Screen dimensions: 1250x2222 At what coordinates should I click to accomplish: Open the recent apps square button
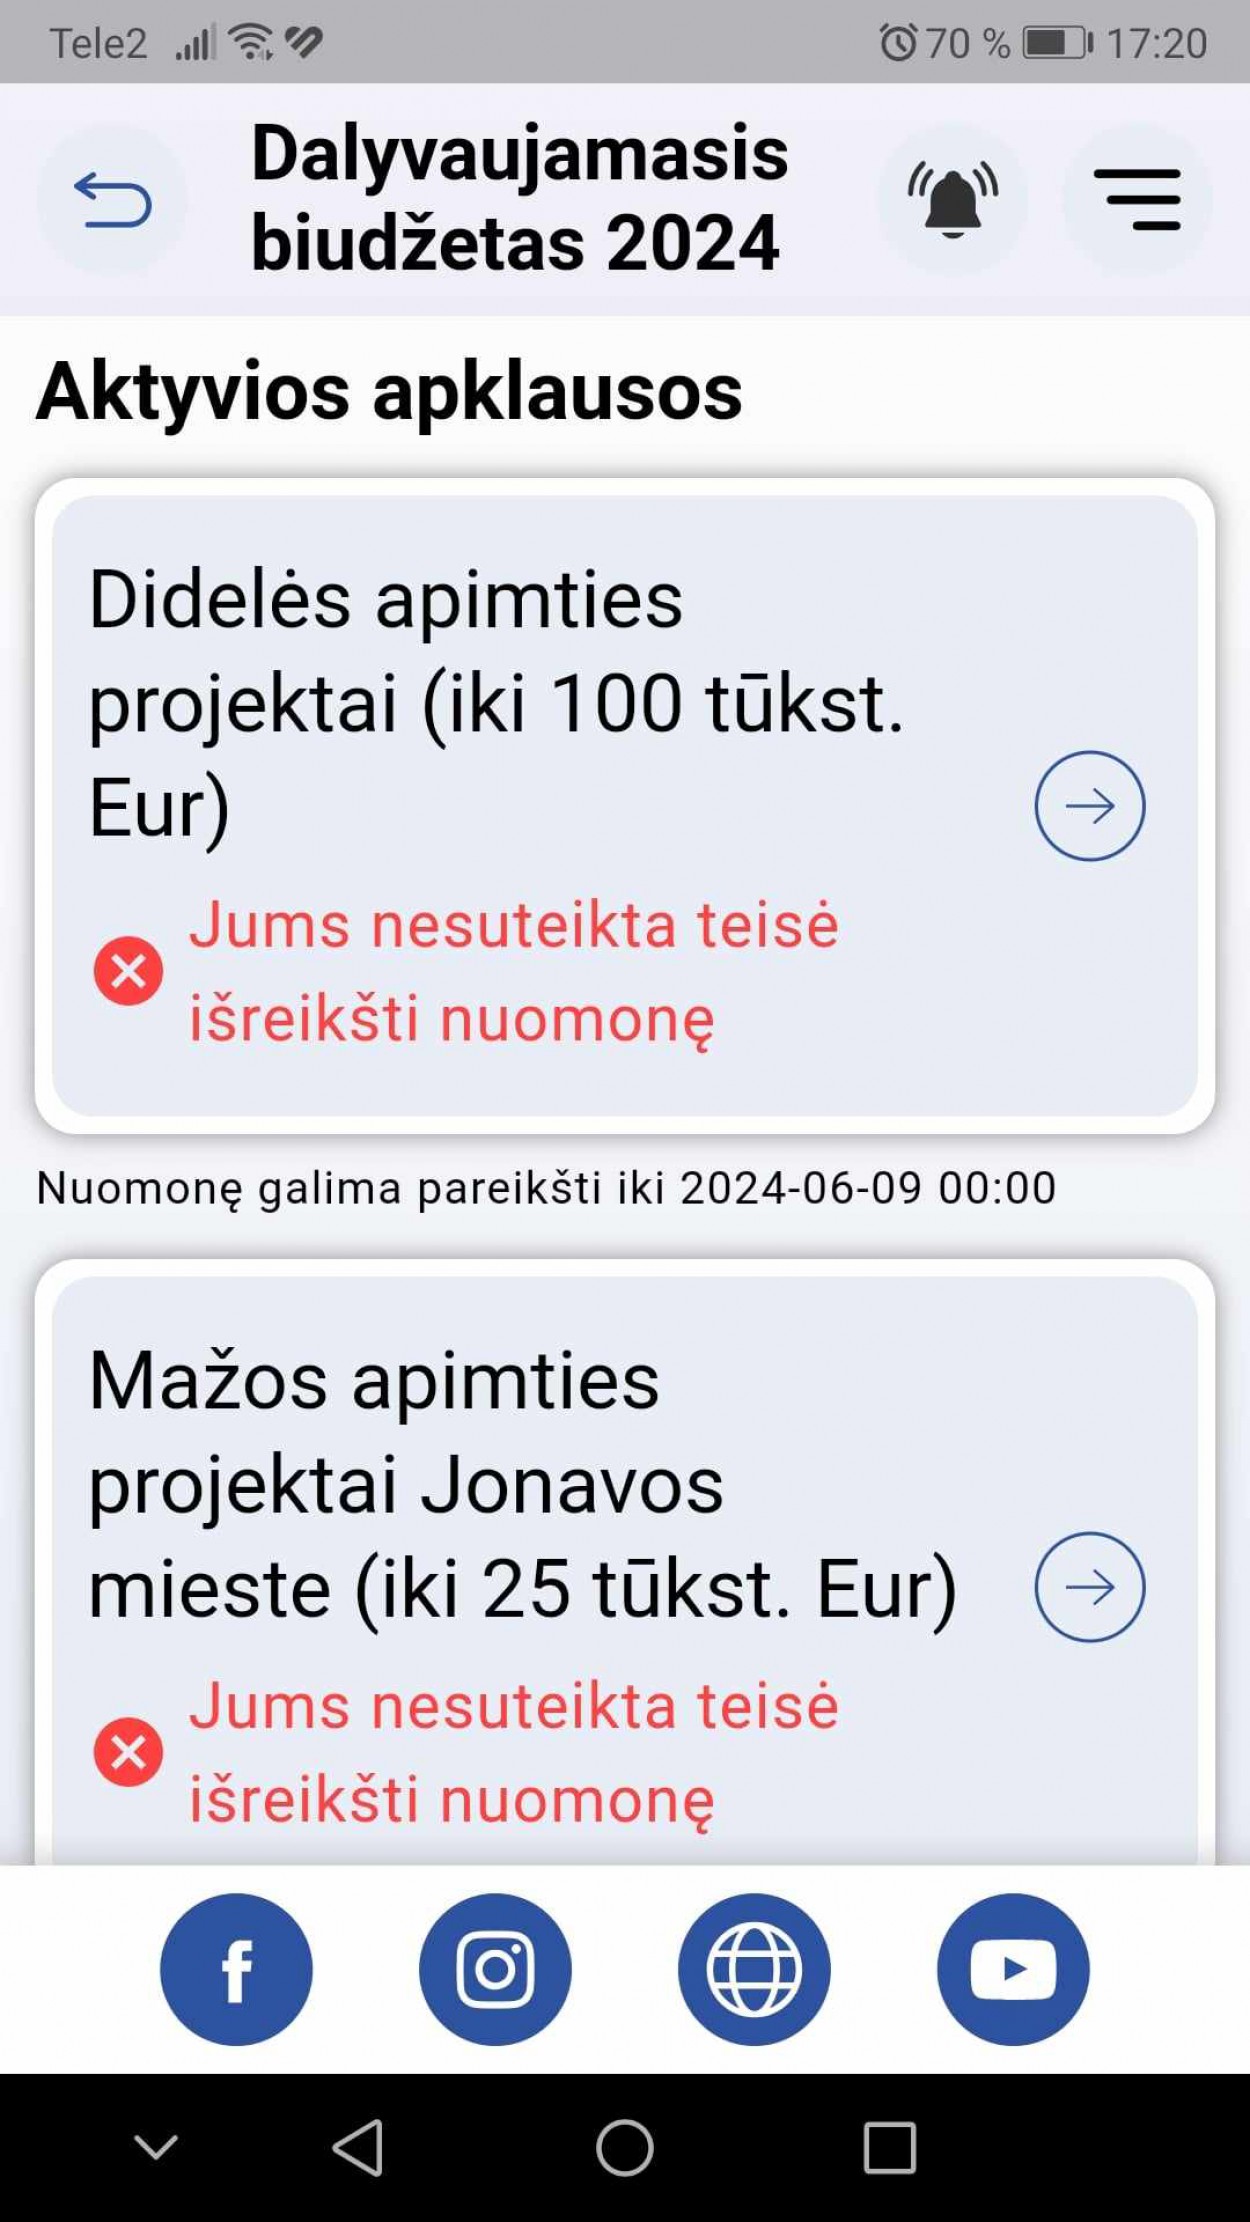(889, 2147)
